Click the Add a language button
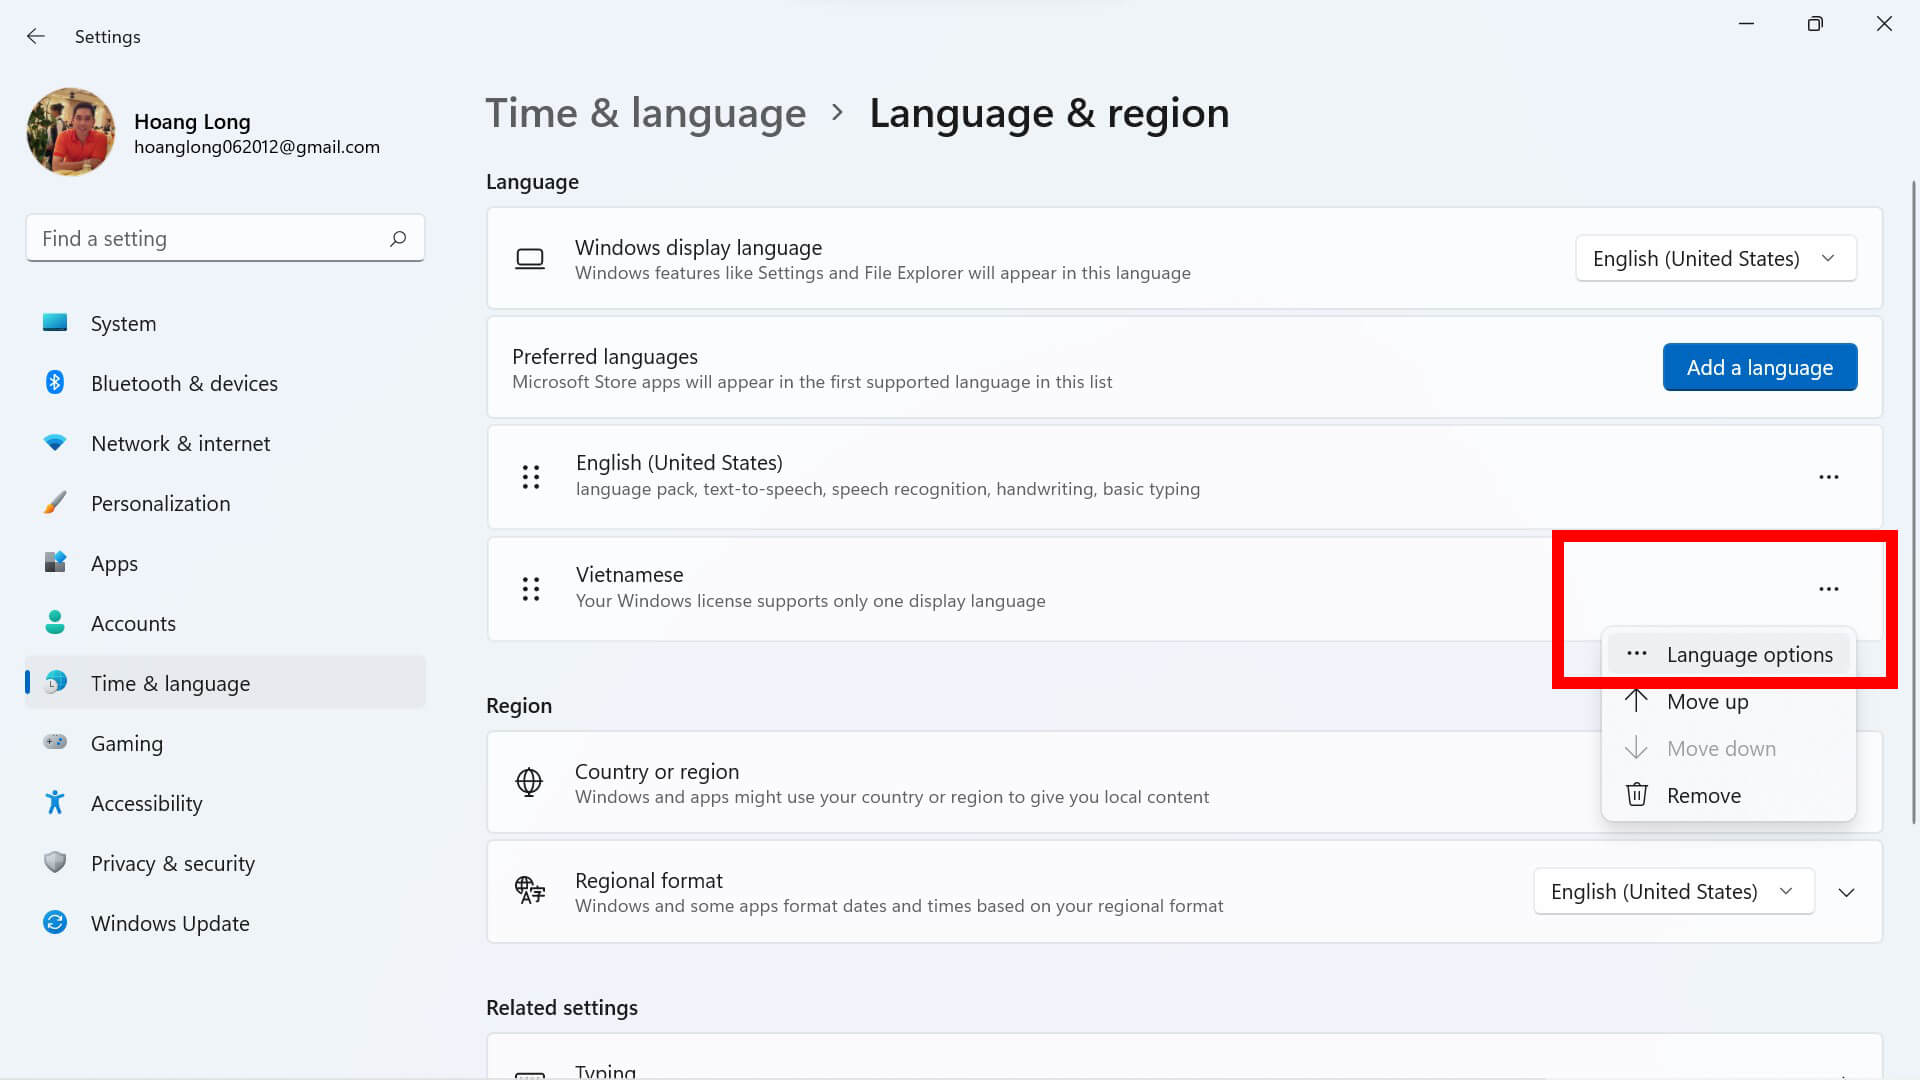 coord(1760,367)
